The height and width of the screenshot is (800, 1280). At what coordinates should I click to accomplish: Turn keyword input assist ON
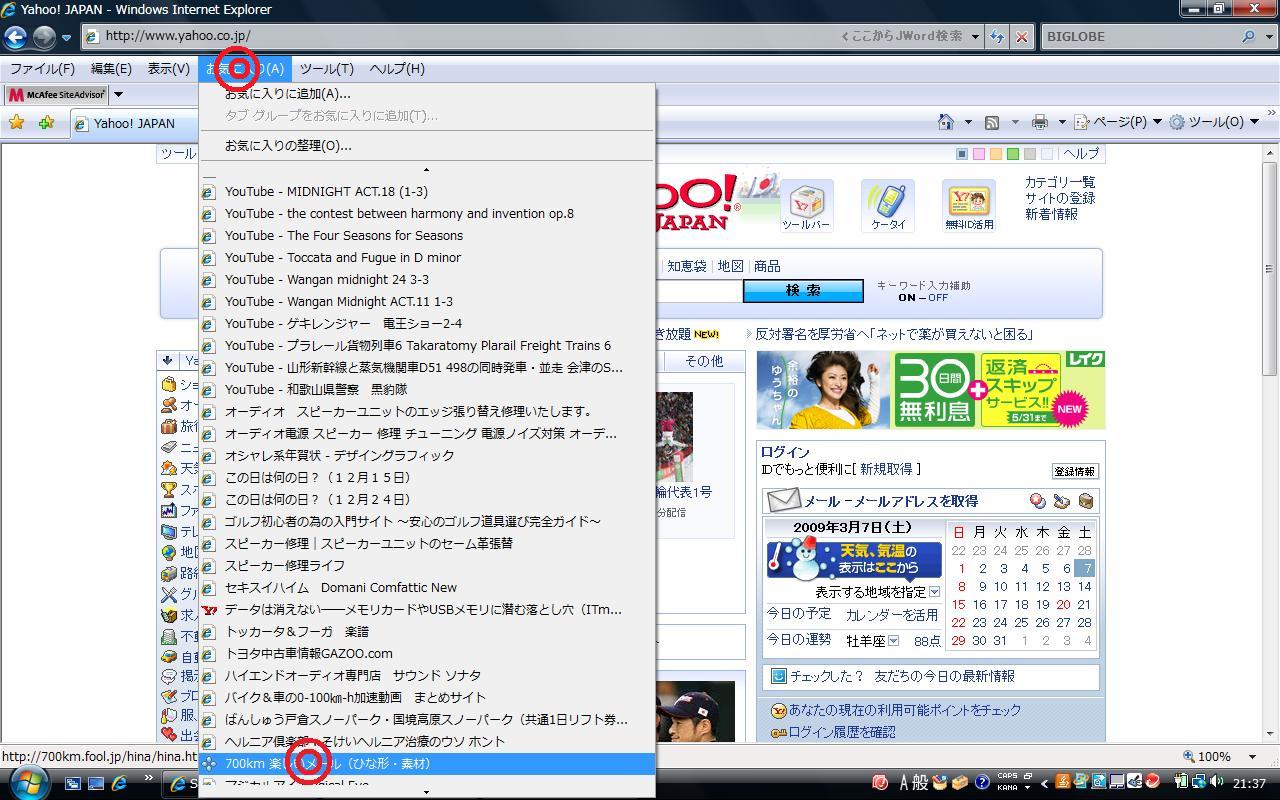[x=907, y=298]
